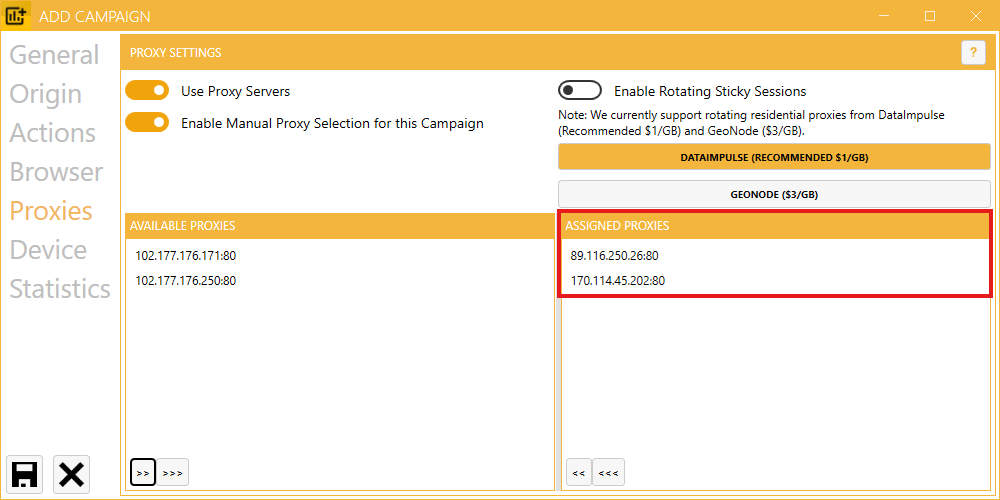1000x500 pixels.
Task: Enable Rotating Sticky Sessions toggle
Action: 580,91
